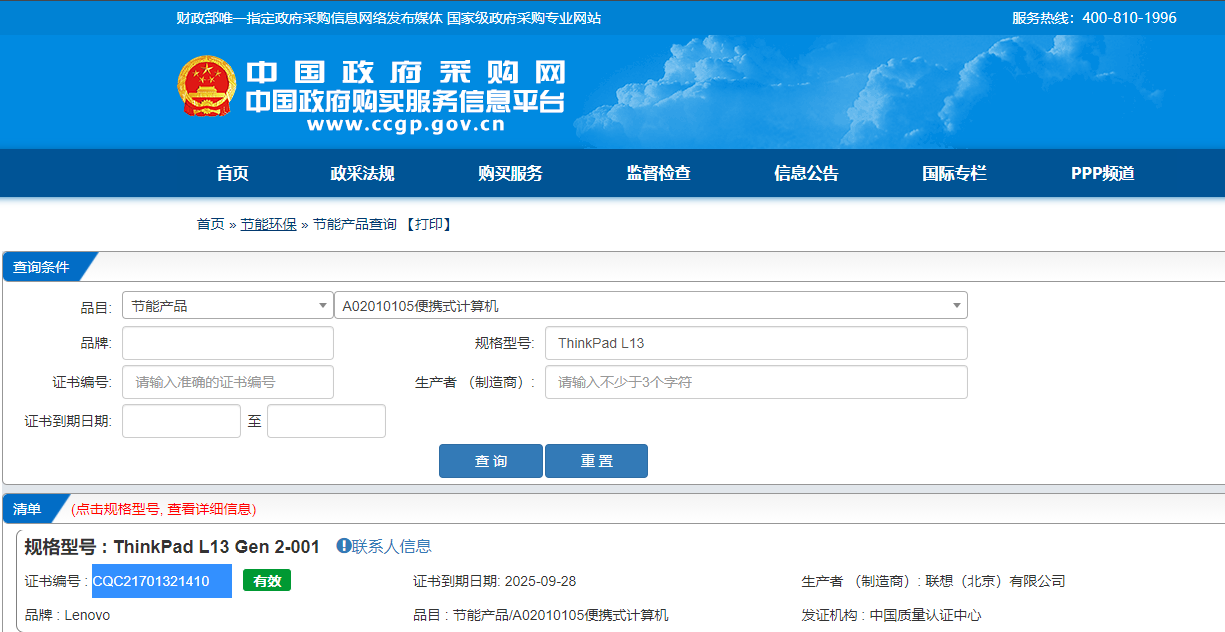Viewport: 1225px width, 632px height.
Task: Click the expiry start date field
Action: tap(181, 421)
